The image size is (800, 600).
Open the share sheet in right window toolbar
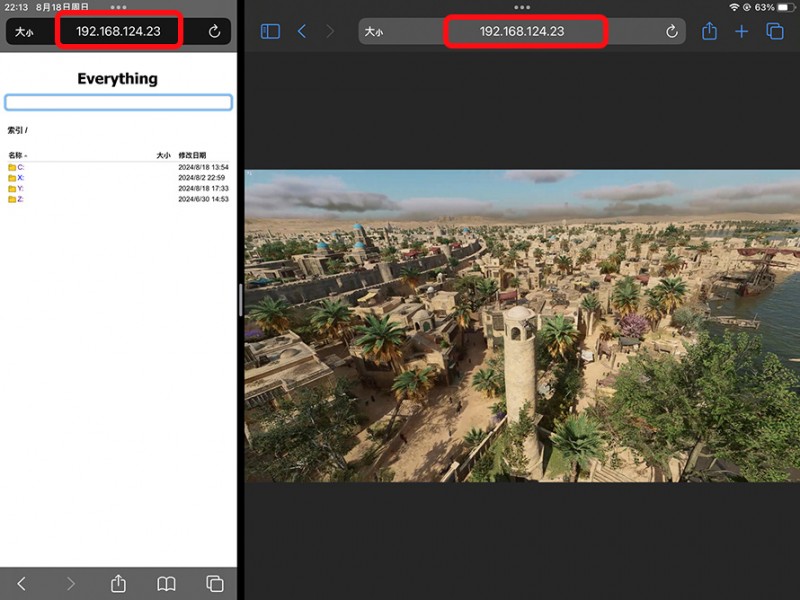point(709,32)
